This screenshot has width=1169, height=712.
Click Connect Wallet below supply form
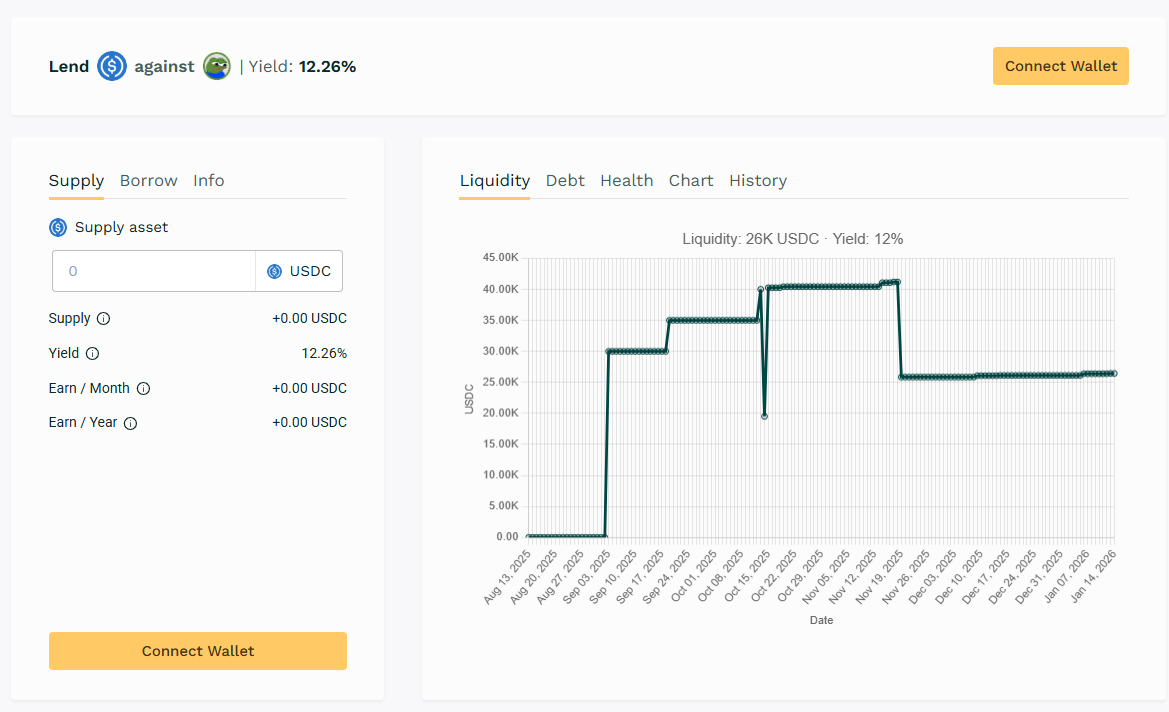point(197,651)
